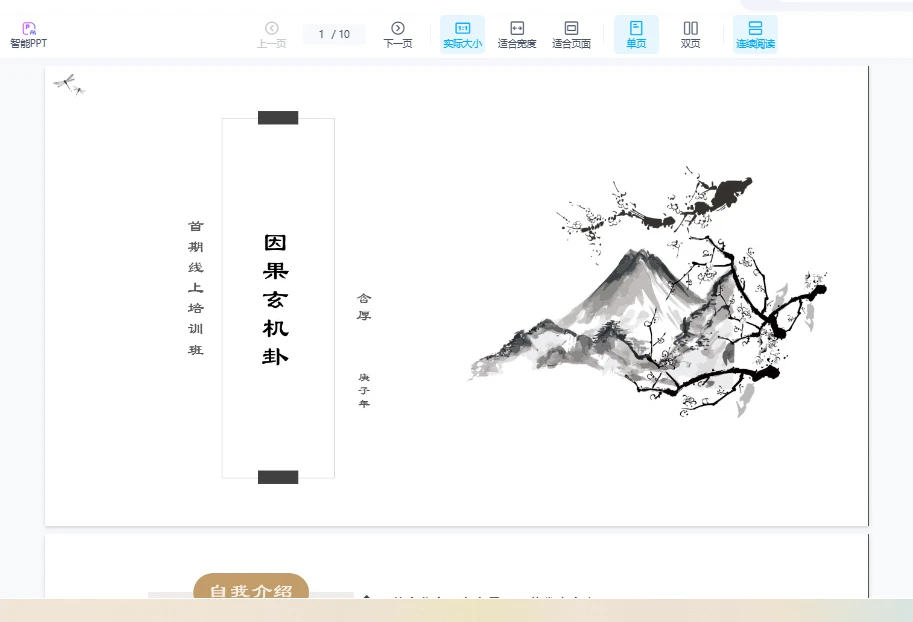Click the dragonfly graphic on the cover slide
Screen dimensions: 913x622
click(x=69, y=85)
